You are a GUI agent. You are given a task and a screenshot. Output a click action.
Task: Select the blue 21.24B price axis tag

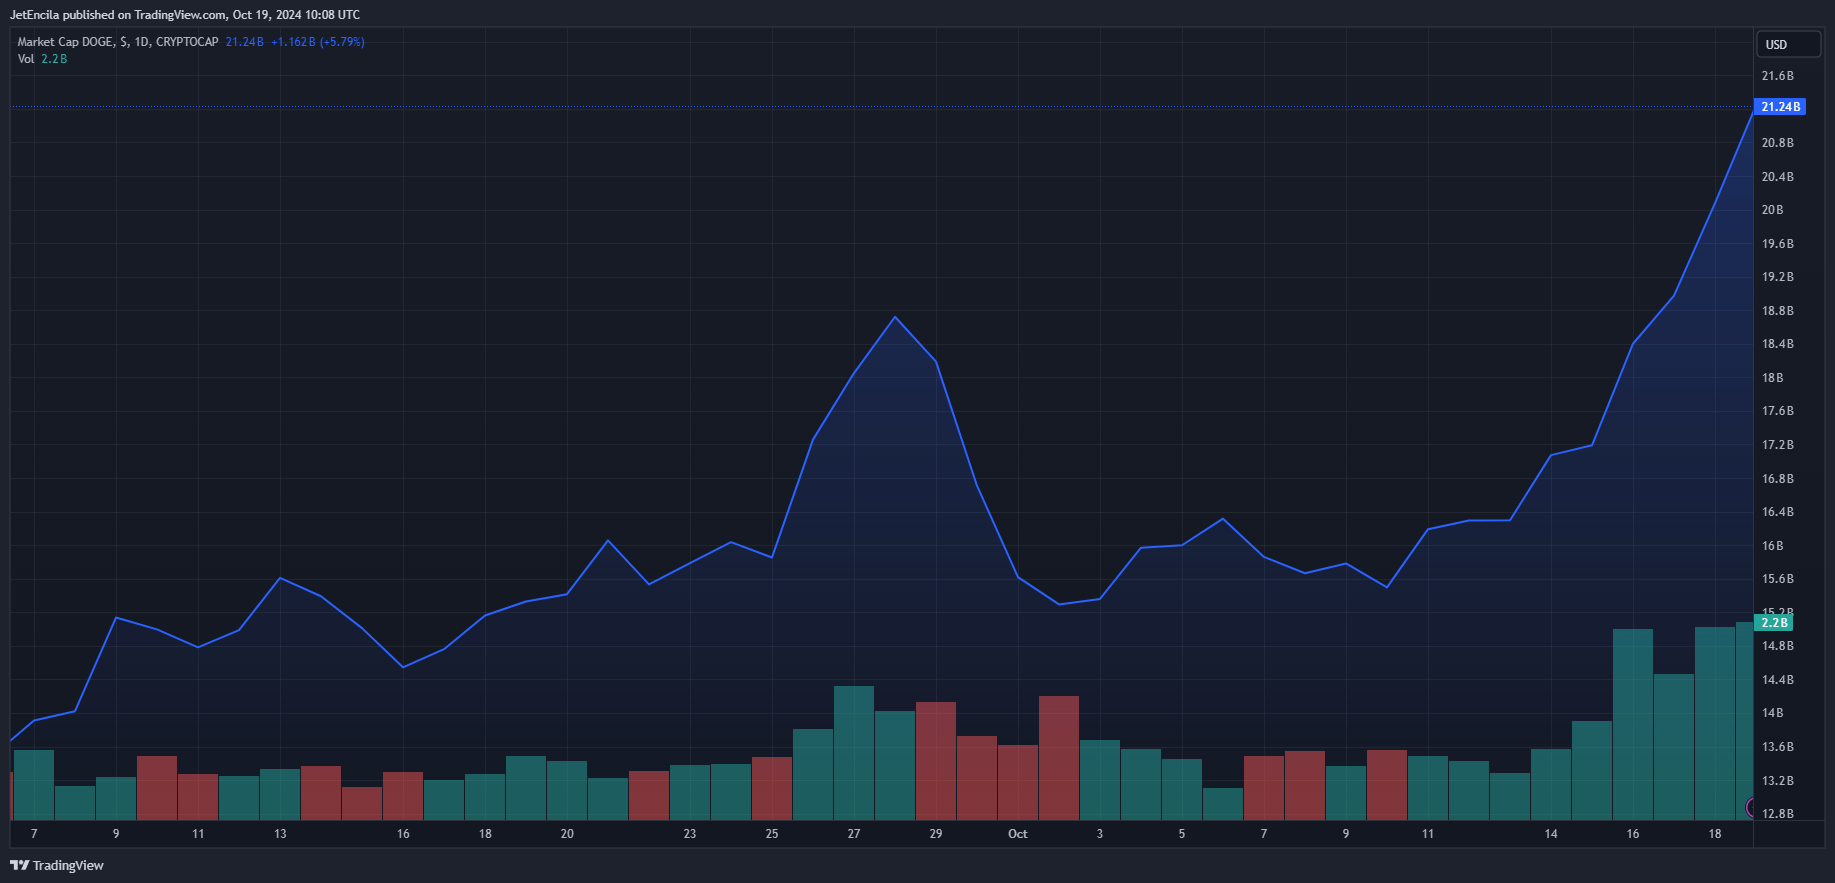pos(1780,107)
